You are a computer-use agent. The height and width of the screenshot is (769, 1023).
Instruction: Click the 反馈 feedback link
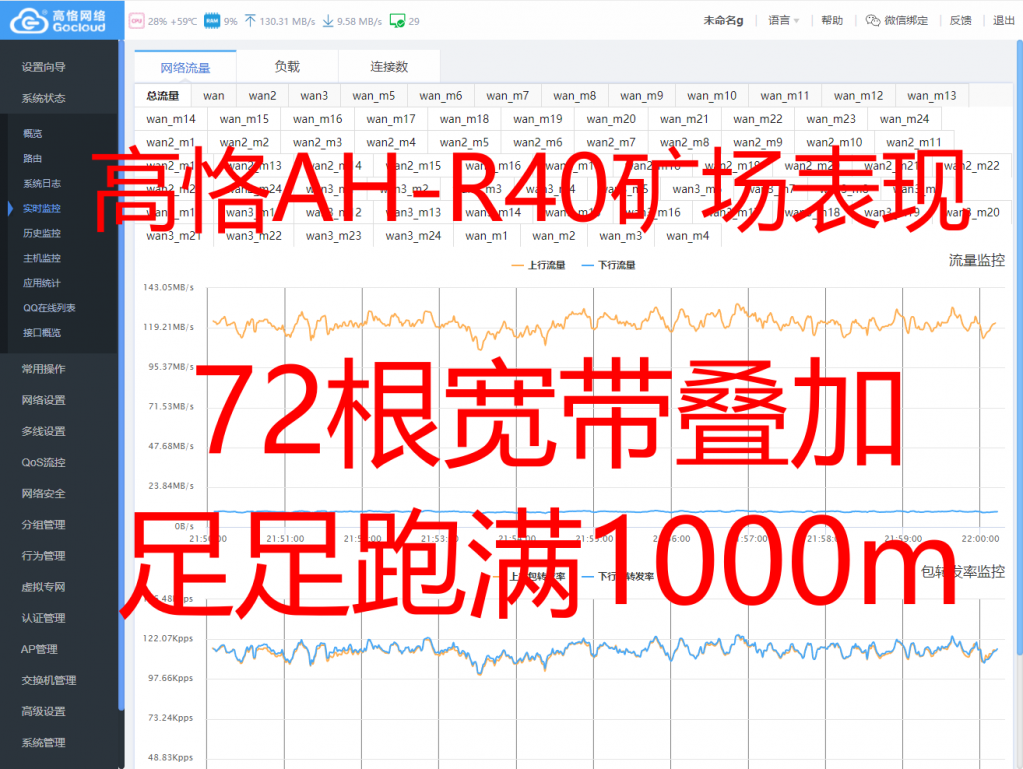tap(960, 20)
